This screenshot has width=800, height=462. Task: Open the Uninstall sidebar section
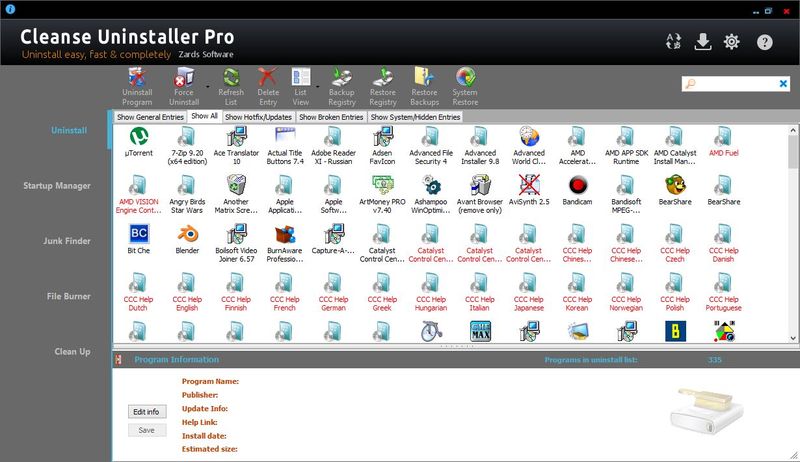69,131
